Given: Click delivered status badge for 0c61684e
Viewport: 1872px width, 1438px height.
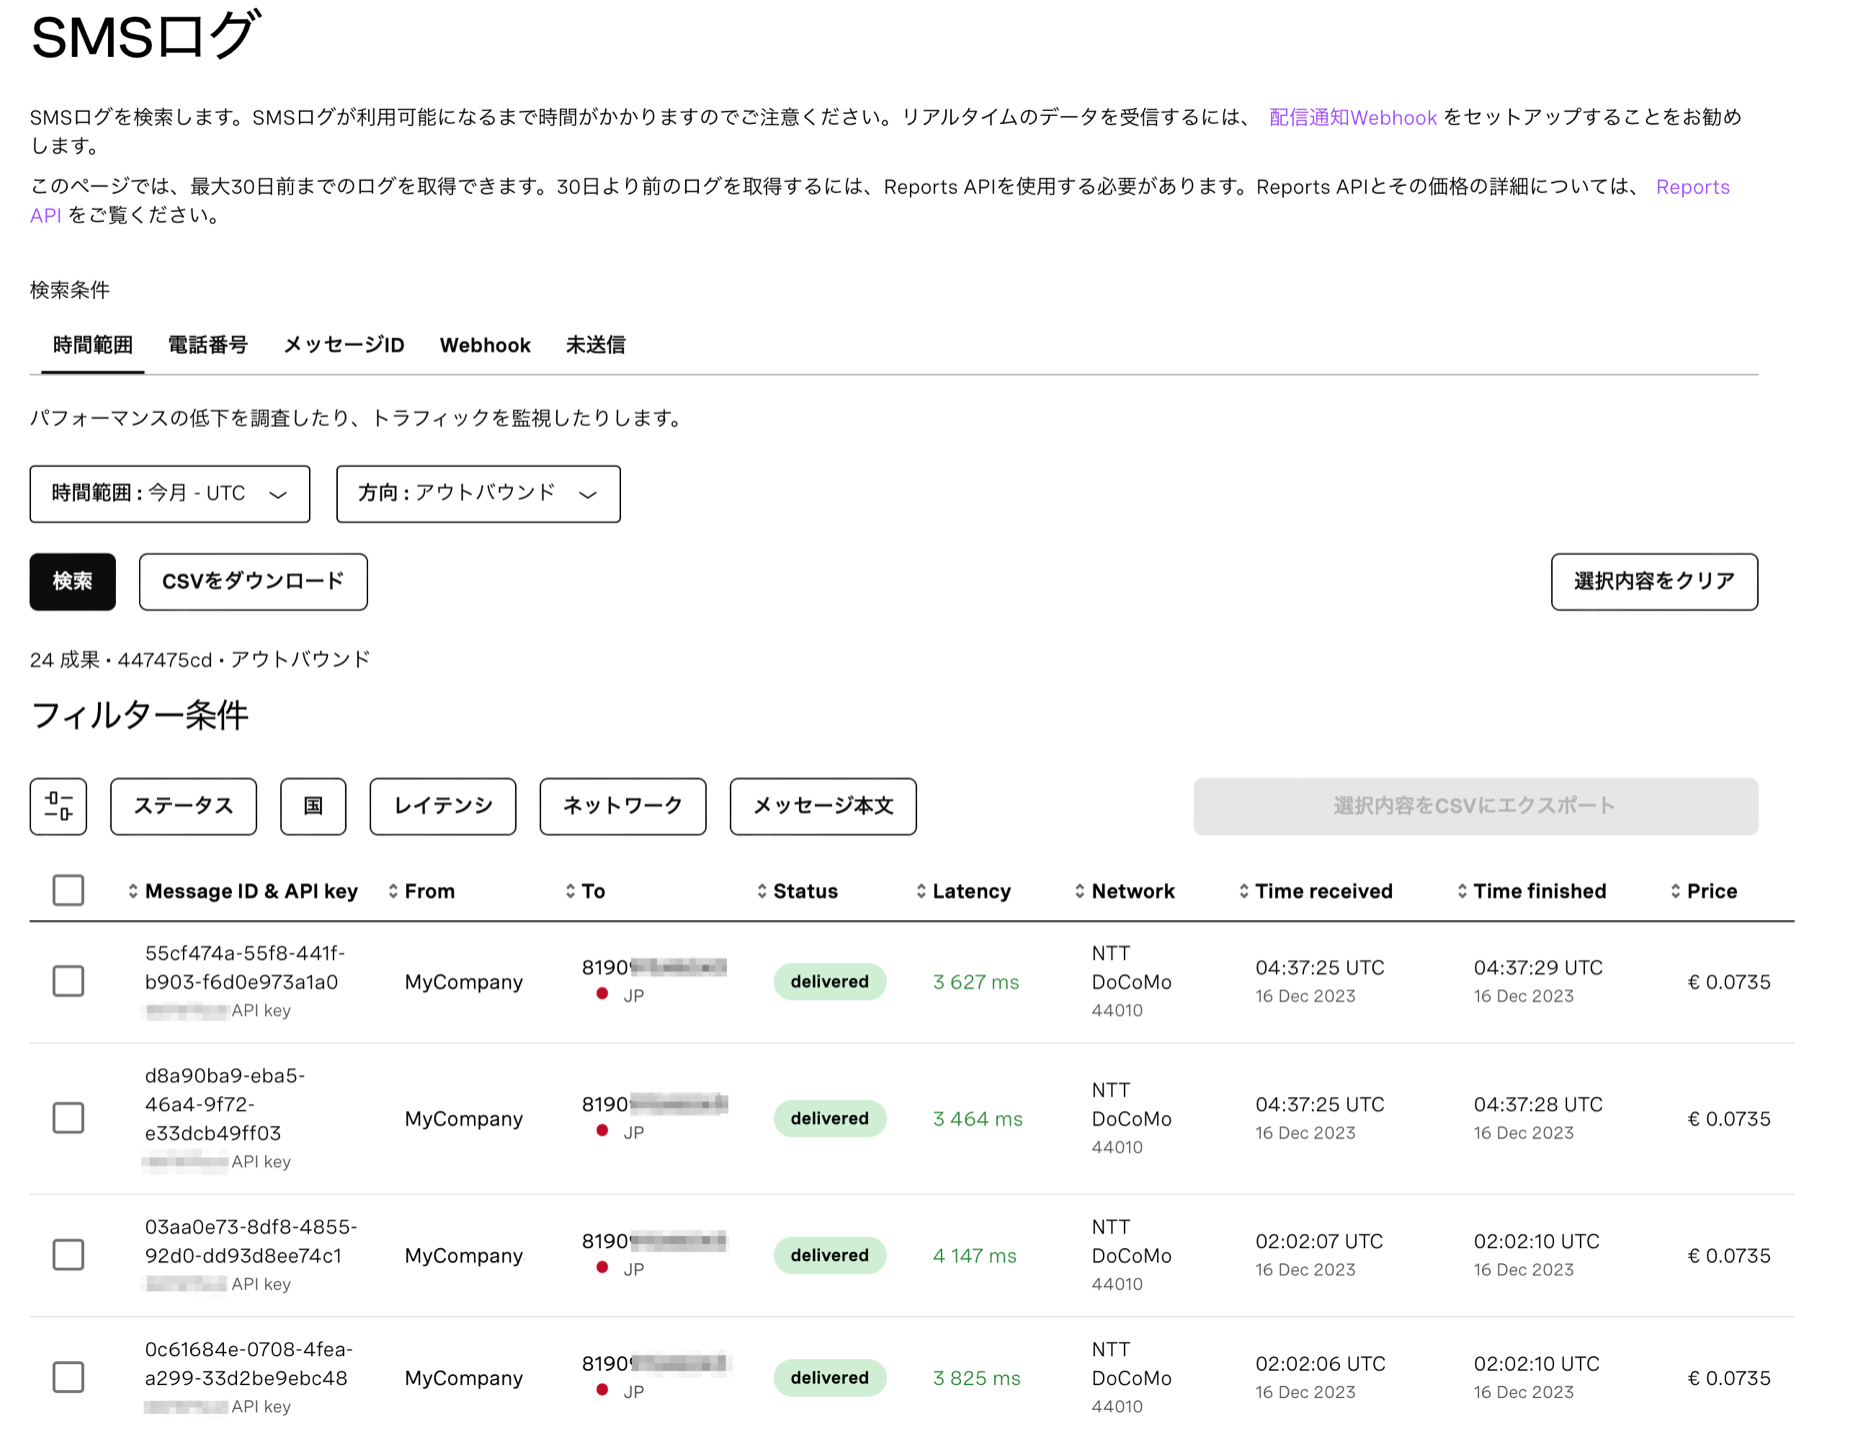Looking at the screenshot, I should tap(830, 1378).
